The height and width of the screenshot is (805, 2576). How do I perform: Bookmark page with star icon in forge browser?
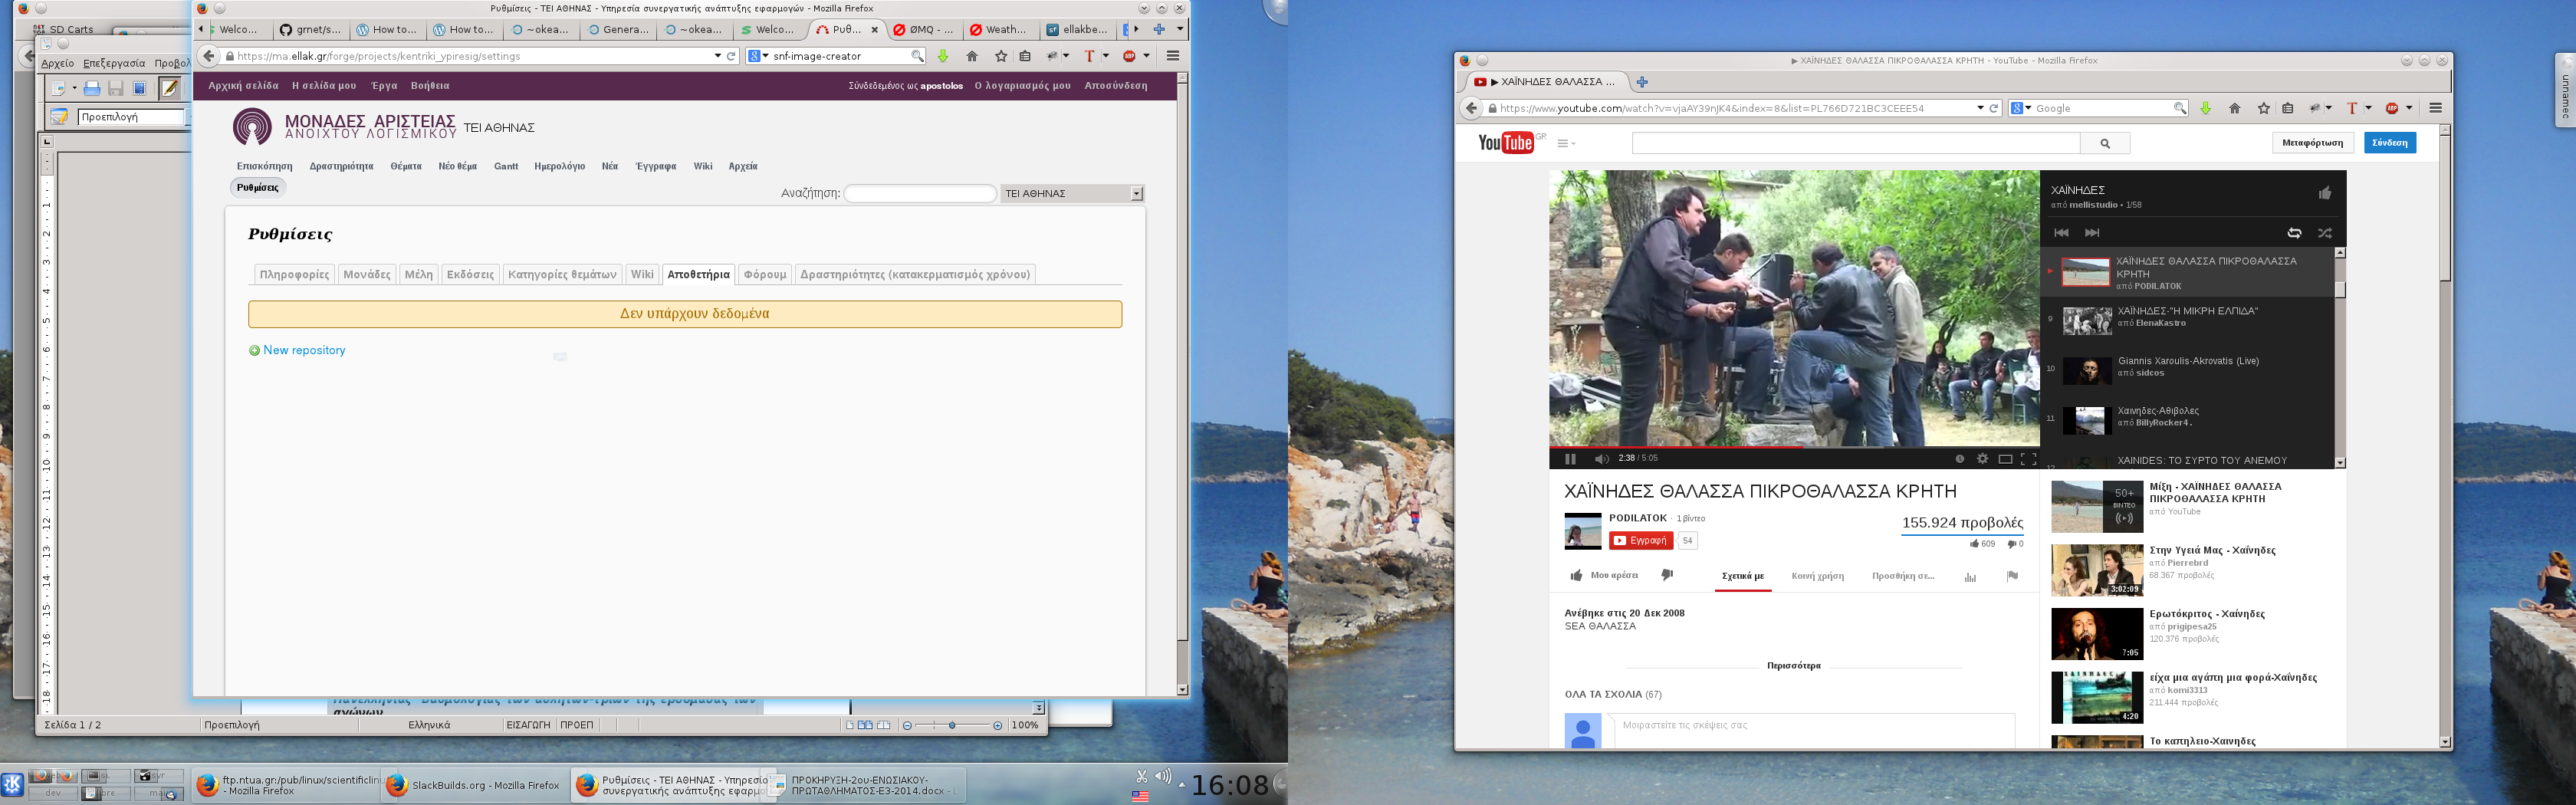[x=1001, y=56]
